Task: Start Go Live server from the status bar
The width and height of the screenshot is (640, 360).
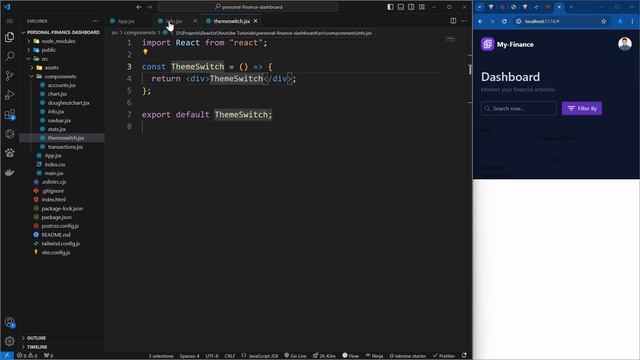Action: (296, 356)
